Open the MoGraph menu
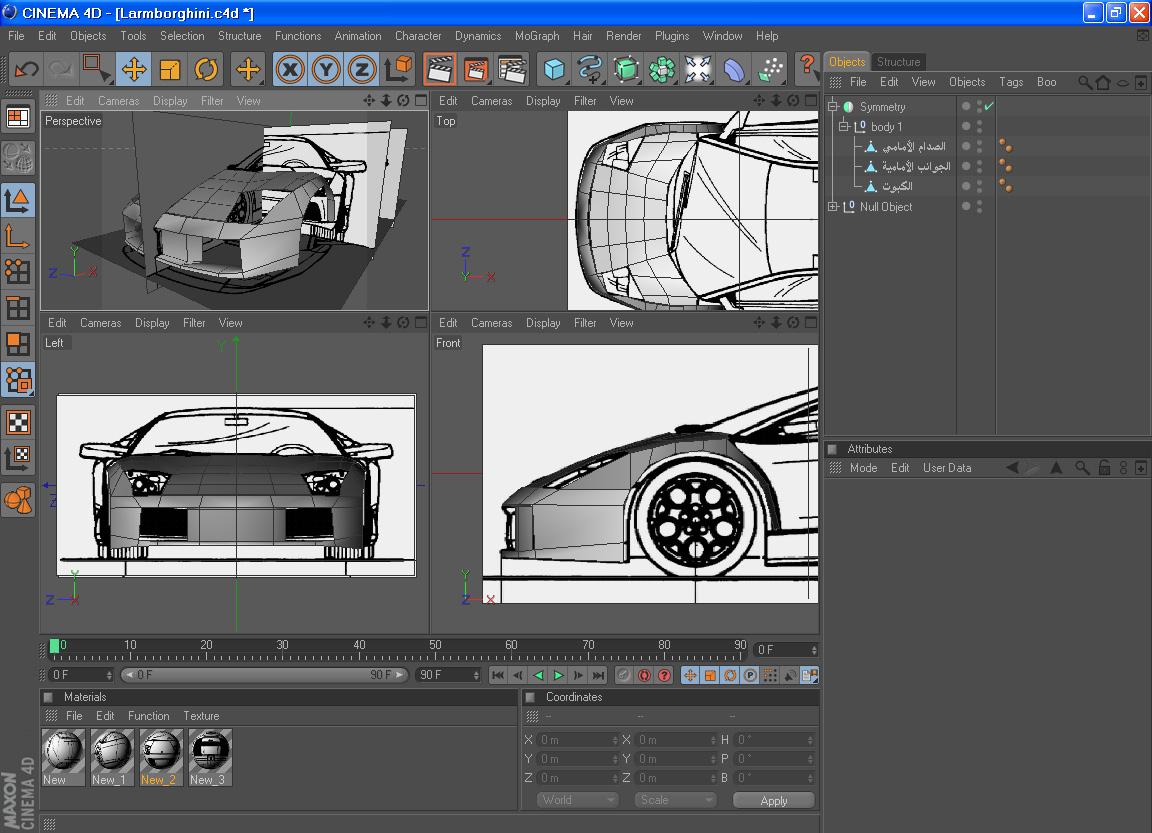The image size is (1152, 833). (537, 36)
